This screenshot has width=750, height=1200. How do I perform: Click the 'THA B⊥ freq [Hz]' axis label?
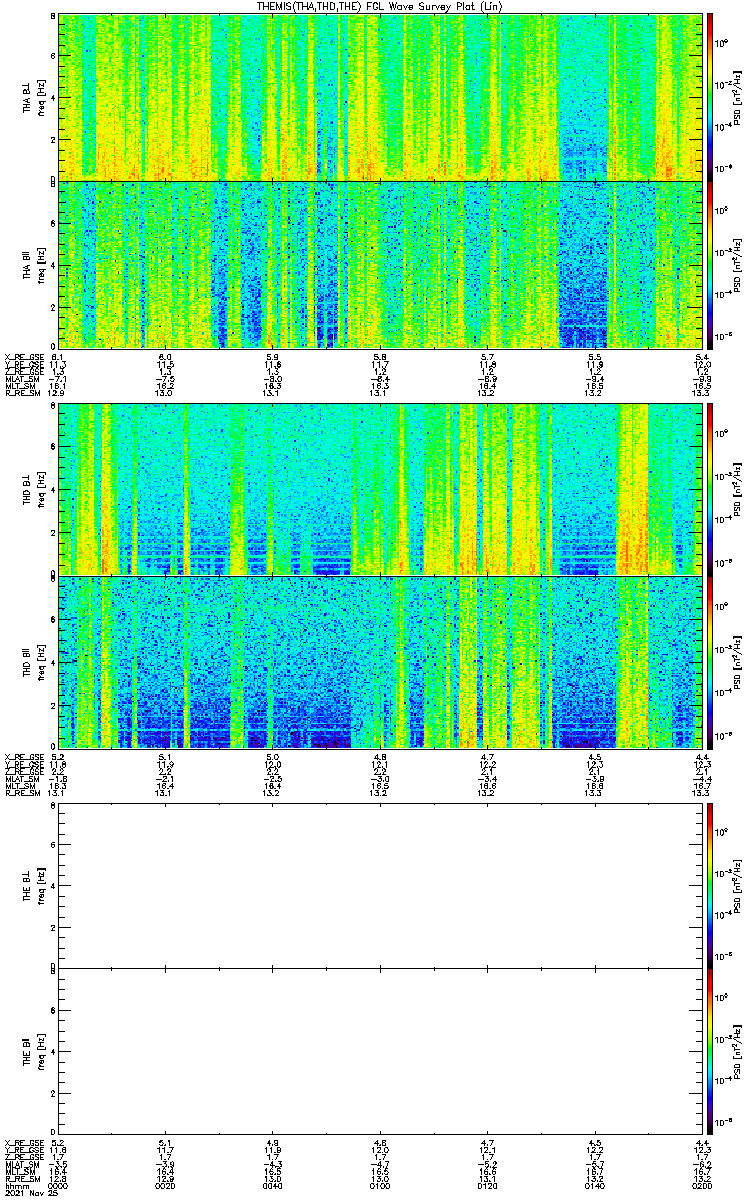click(32, 97)
